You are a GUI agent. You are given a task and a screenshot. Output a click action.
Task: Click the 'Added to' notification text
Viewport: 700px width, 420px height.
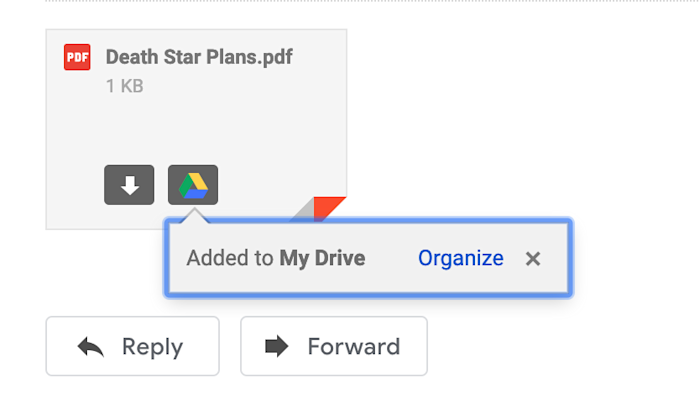click(x=229, y=259)
